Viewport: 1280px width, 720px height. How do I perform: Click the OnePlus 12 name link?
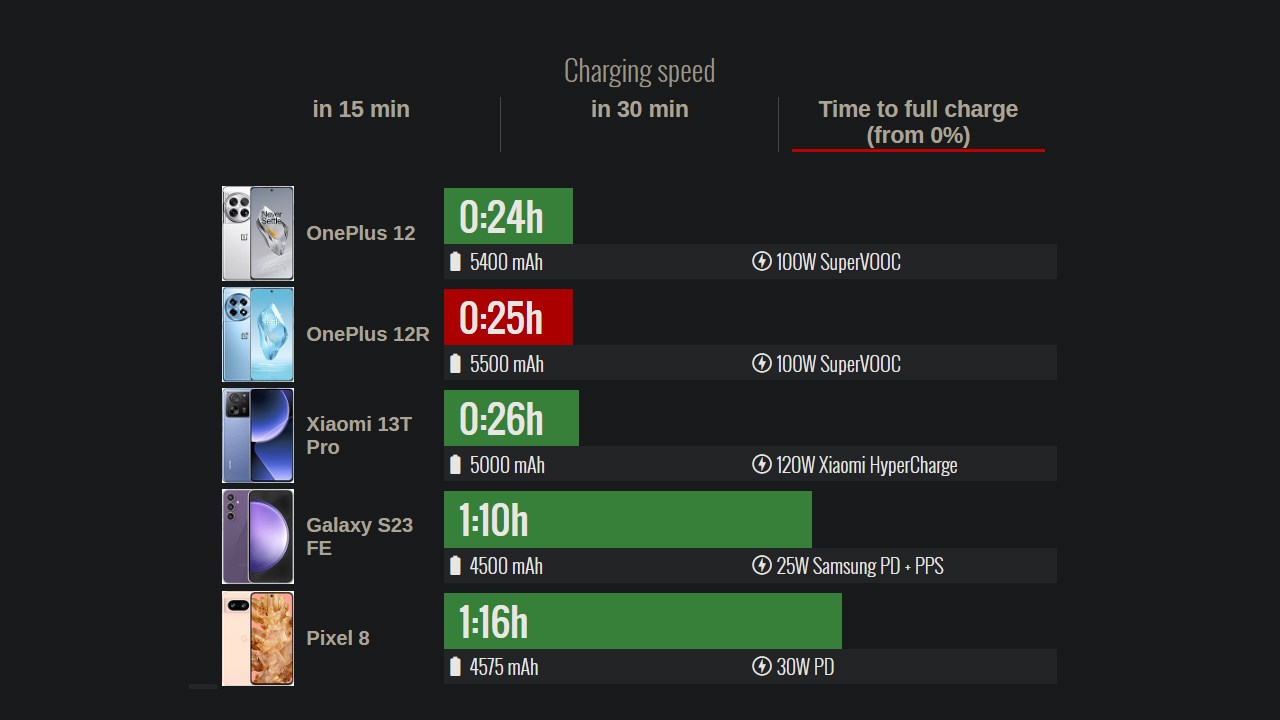point(360,233)
